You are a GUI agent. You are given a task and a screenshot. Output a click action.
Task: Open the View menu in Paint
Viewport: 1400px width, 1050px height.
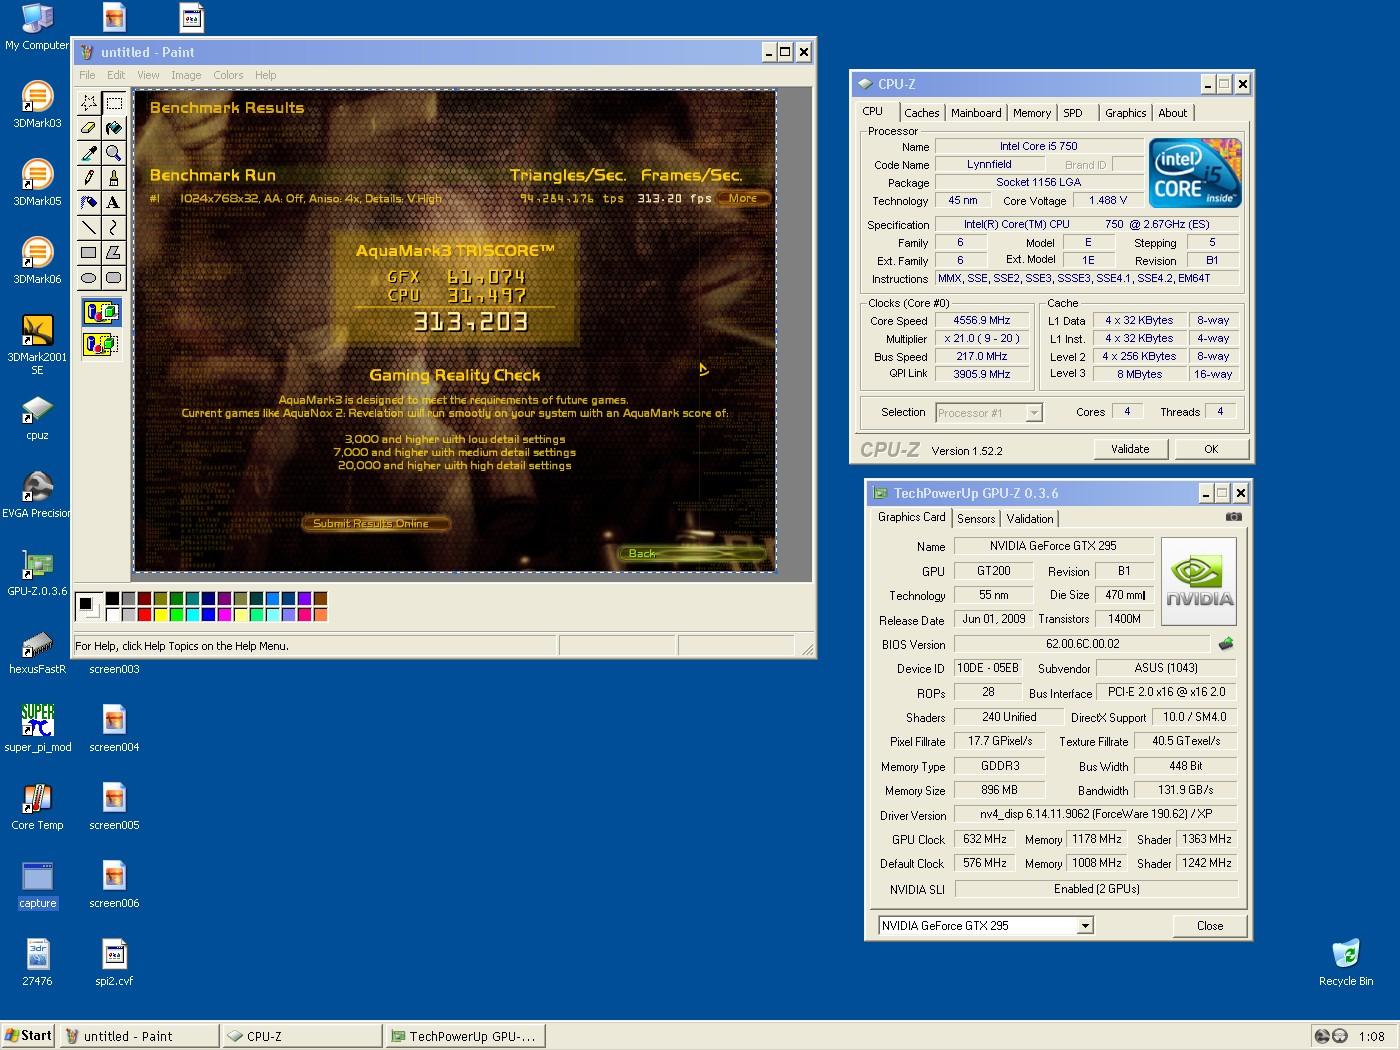(x=148, y=75)
